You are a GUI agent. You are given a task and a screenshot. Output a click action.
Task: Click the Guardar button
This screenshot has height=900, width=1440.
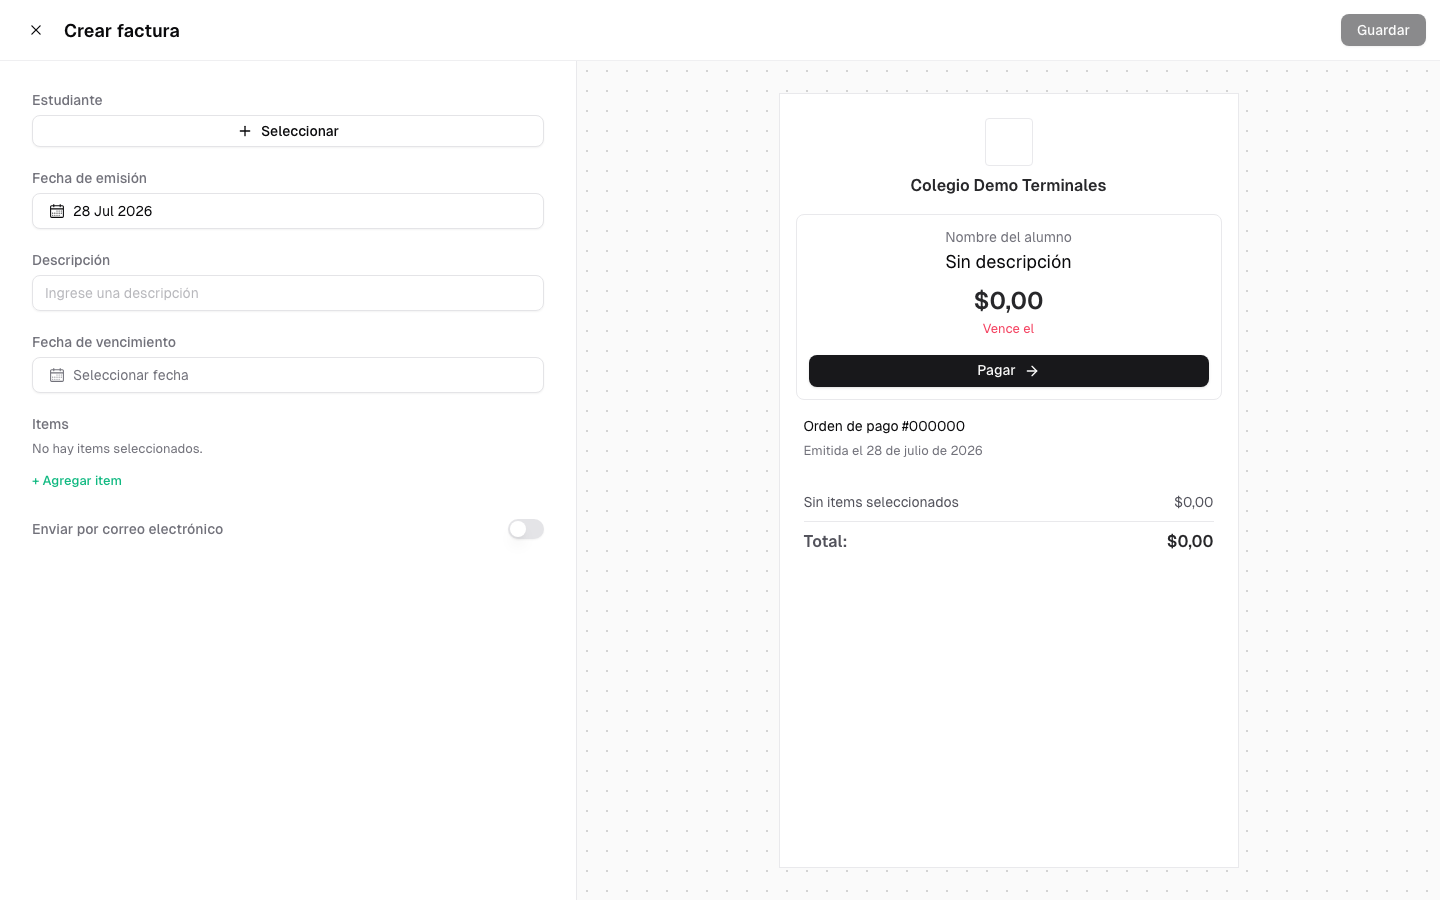1383,30
